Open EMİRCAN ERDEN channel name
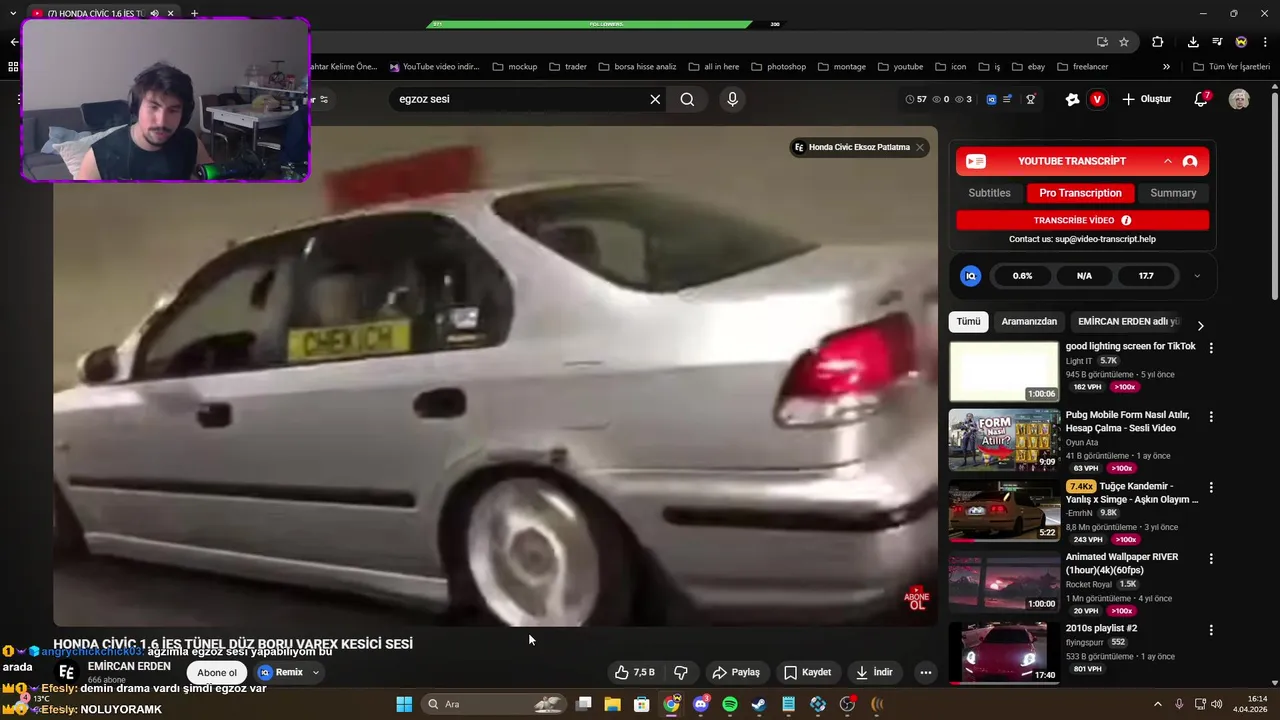Image resolution: width=1280 pixels, height=720 pixels. click(x=129, y=666)
